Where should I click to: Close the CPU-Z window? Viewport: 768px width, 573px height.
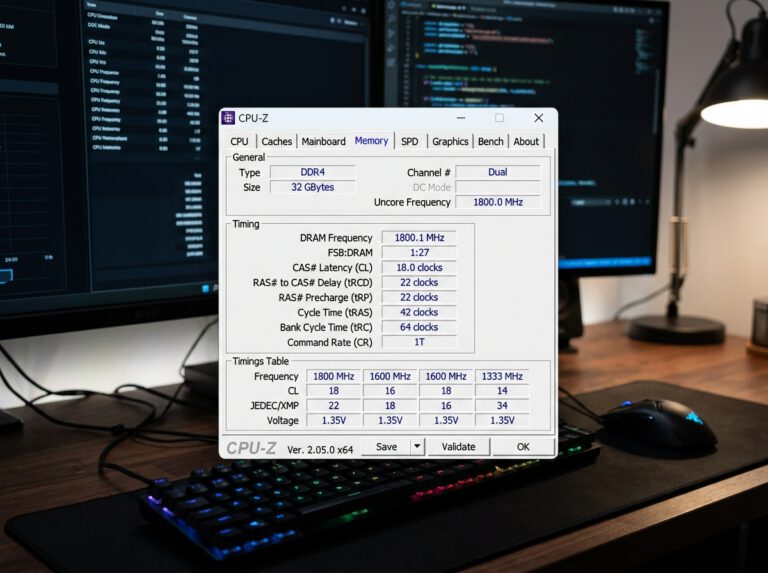[x=538, y=118]
